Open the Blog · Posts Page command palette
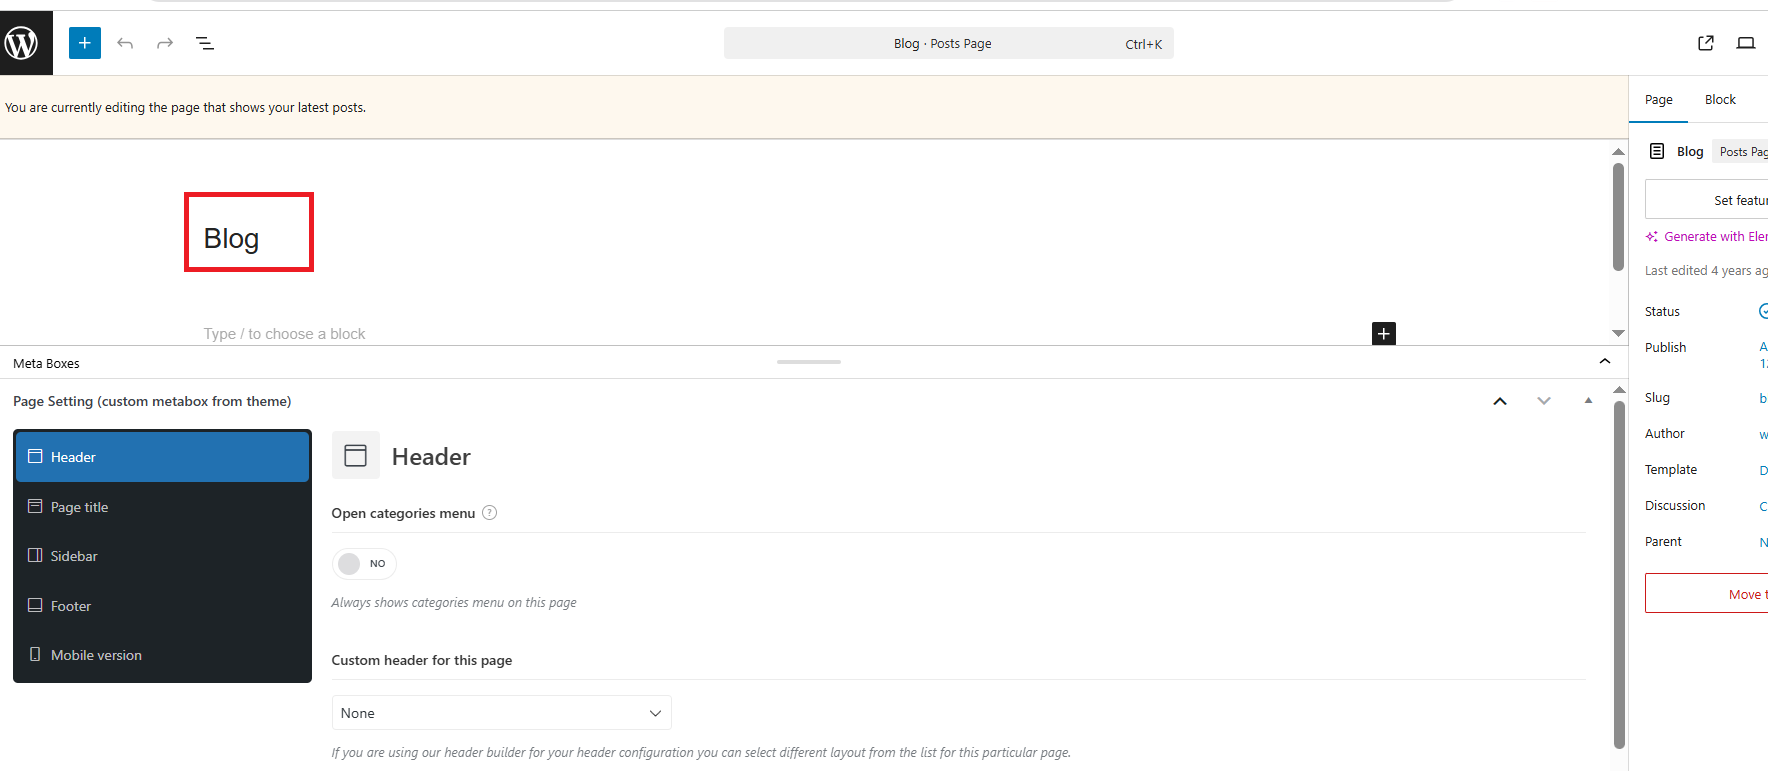The image size is (1768, 771). point(948,43)
